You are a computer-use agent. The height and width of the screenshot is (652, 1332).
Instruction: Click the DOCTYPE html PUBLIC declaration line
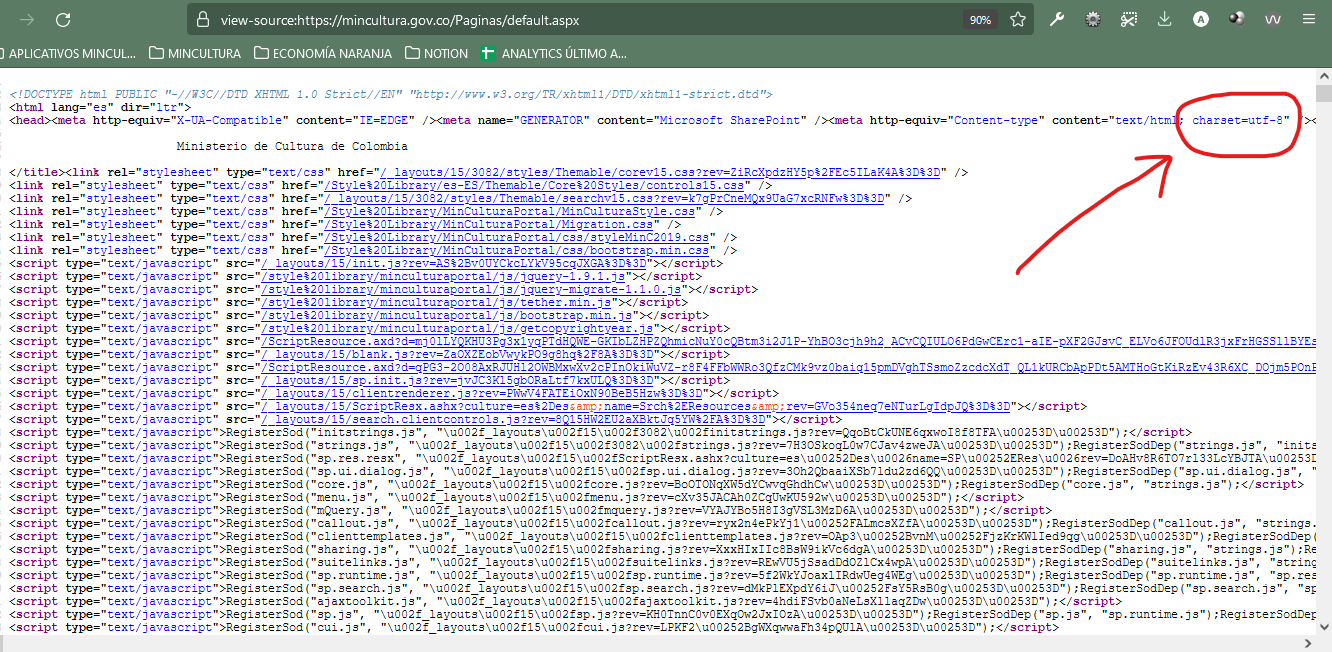coord(391,94)
